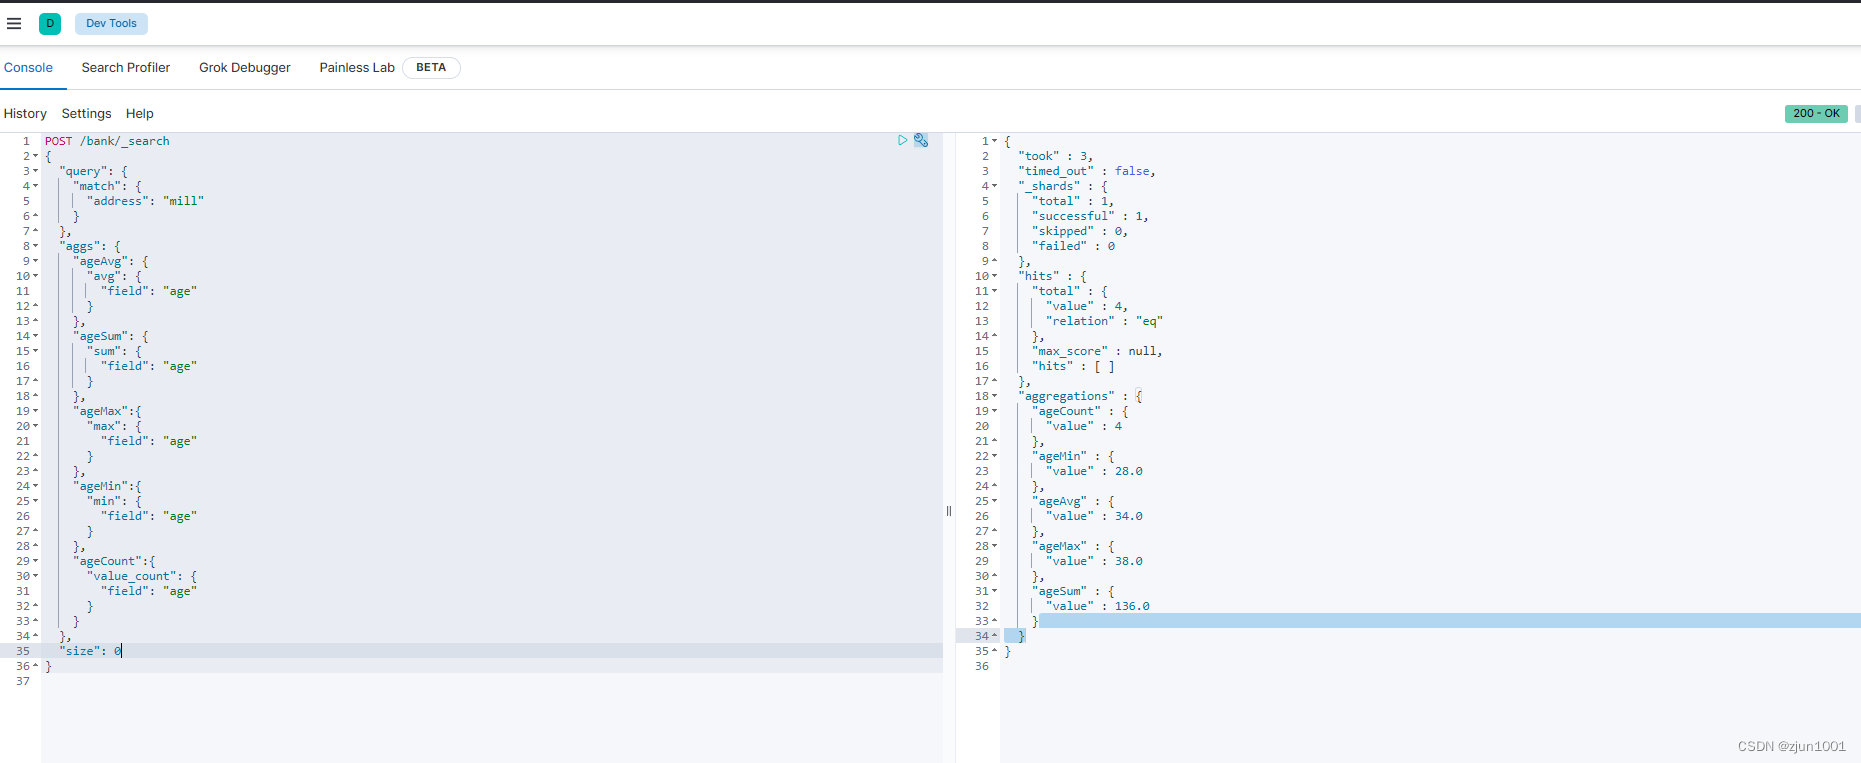Collapse response ageMin at line 22
1861x763 pixels.
[x=995, y=456]
